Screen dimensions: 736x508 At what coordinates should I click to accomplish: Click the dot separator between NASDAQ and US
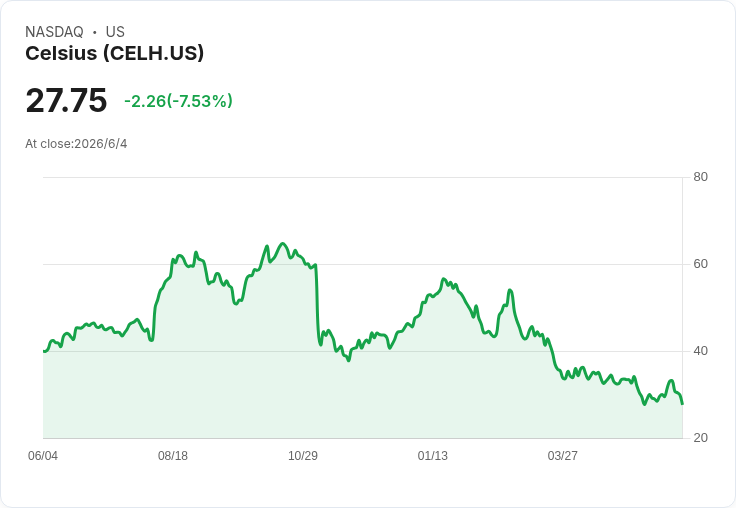(x=94, y=32)
